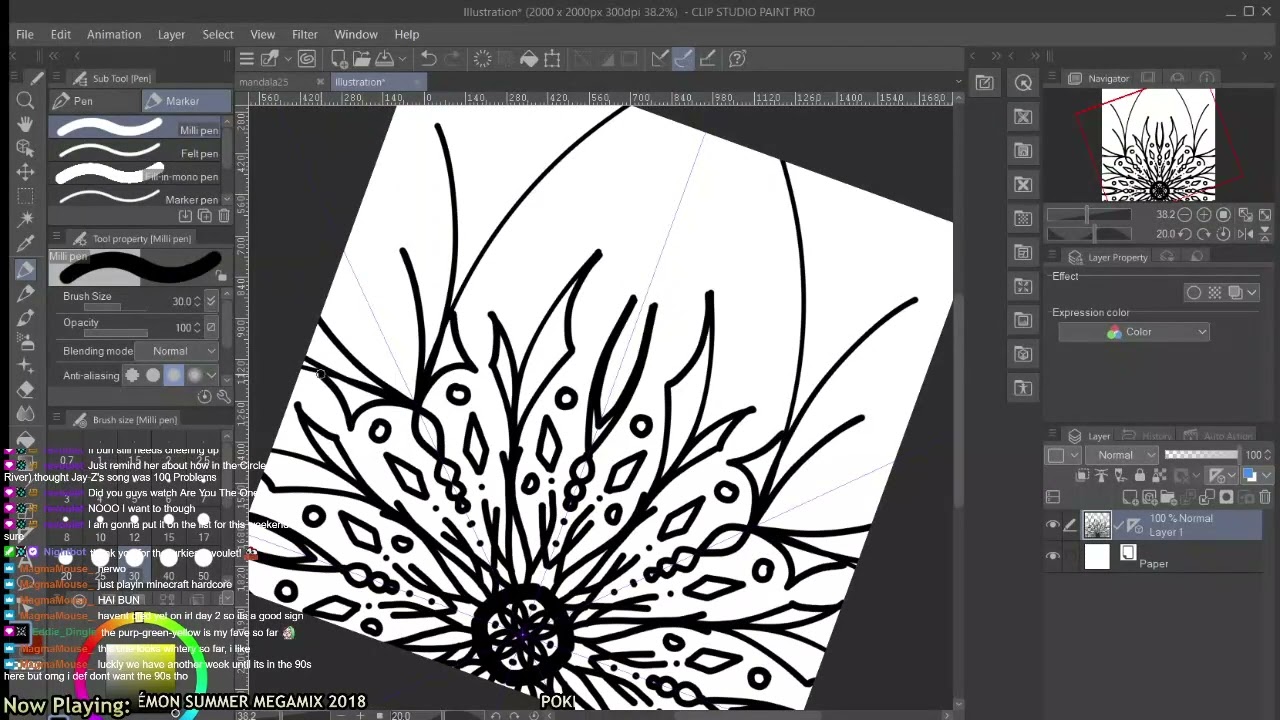This screenshot has width=1280, height=720.
Task: Expand Layer Property effect options arrow
Action: click(1254, 293)
